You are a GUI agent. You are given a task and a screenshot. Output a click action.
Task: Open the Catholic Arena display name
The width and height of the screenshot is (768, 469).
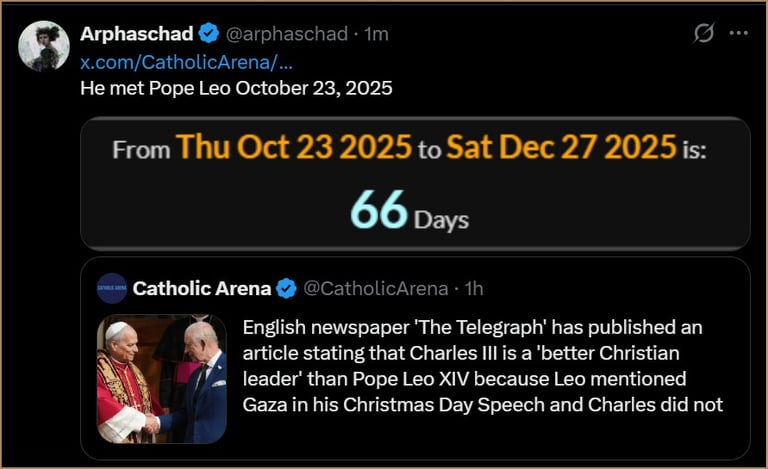202,289
